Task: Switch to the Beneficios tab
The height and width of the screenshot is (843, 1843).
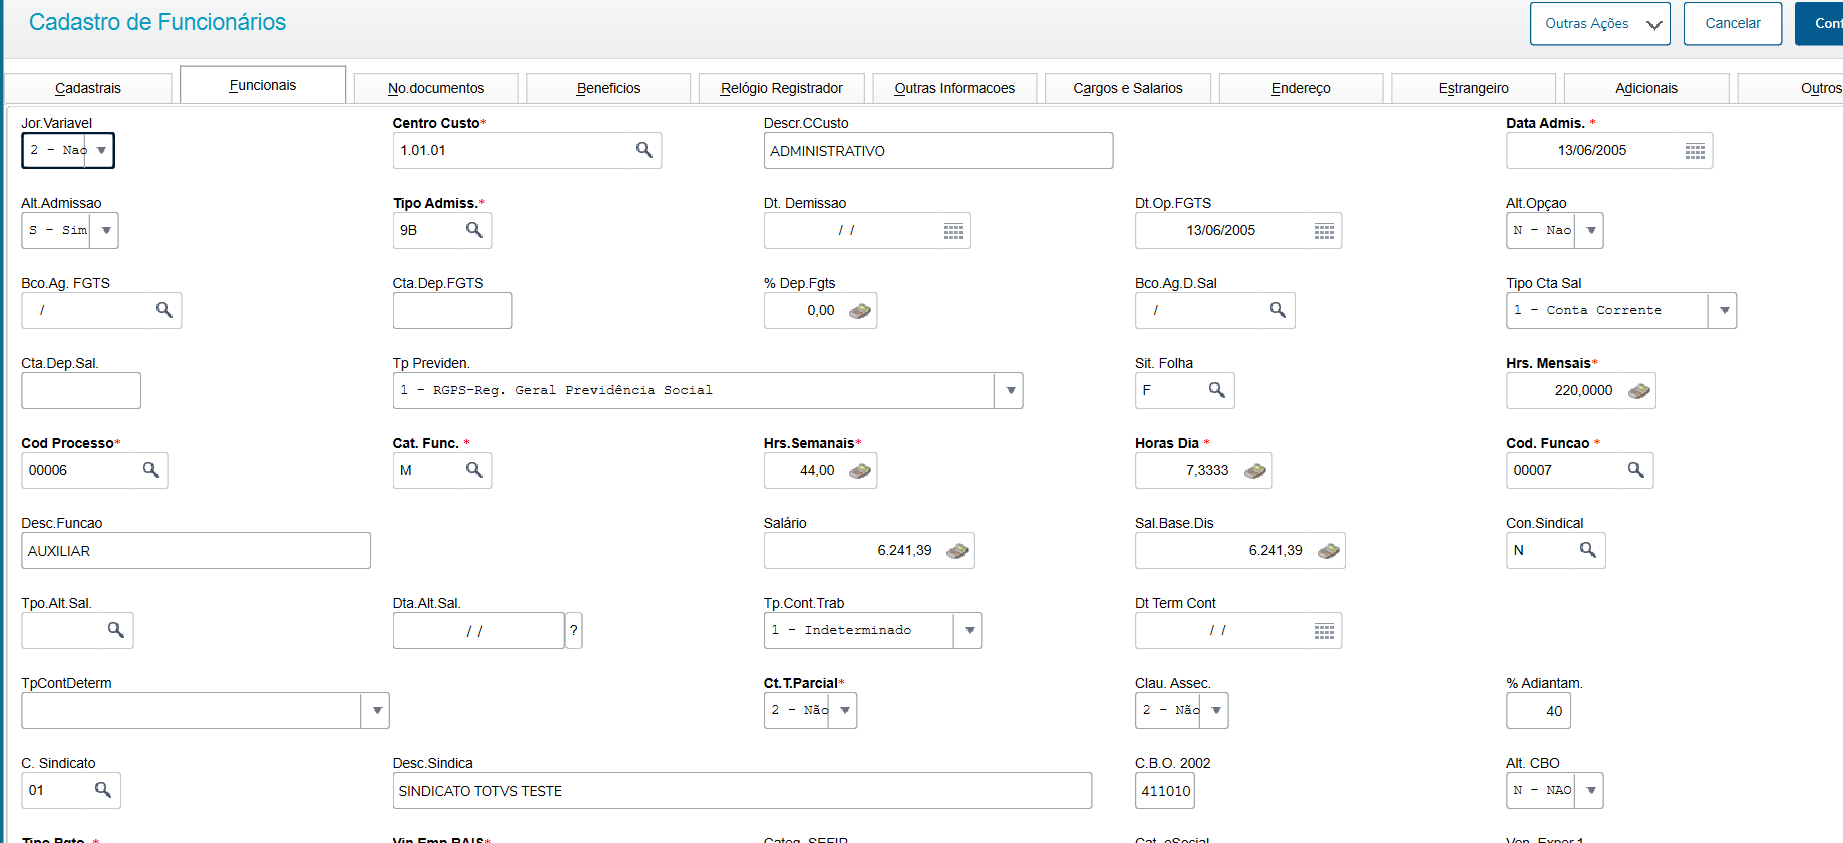Action: 608,88
